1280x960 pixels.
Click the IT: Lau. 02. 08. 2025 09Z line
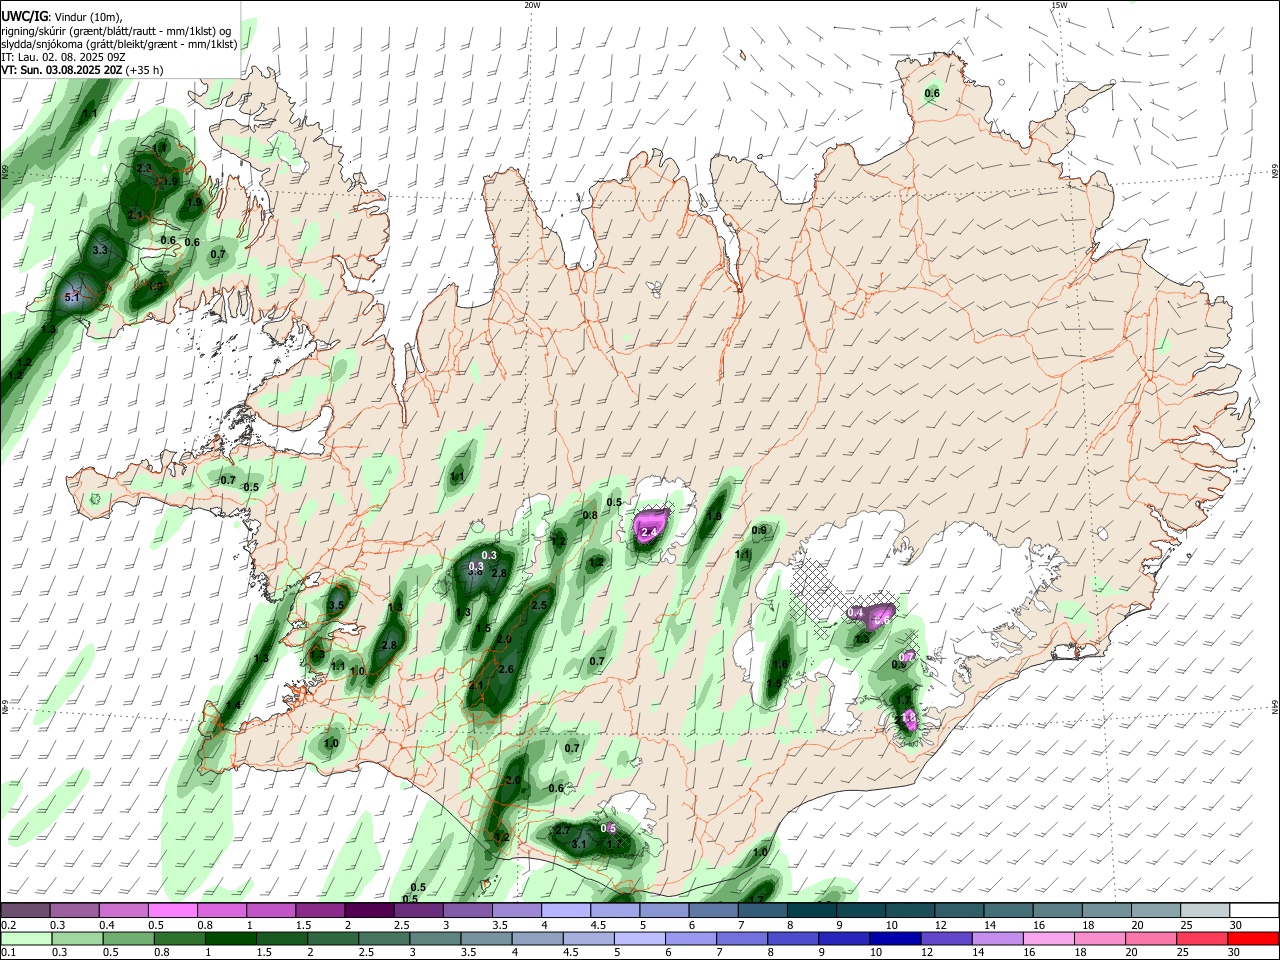click(x=63, y=57)
